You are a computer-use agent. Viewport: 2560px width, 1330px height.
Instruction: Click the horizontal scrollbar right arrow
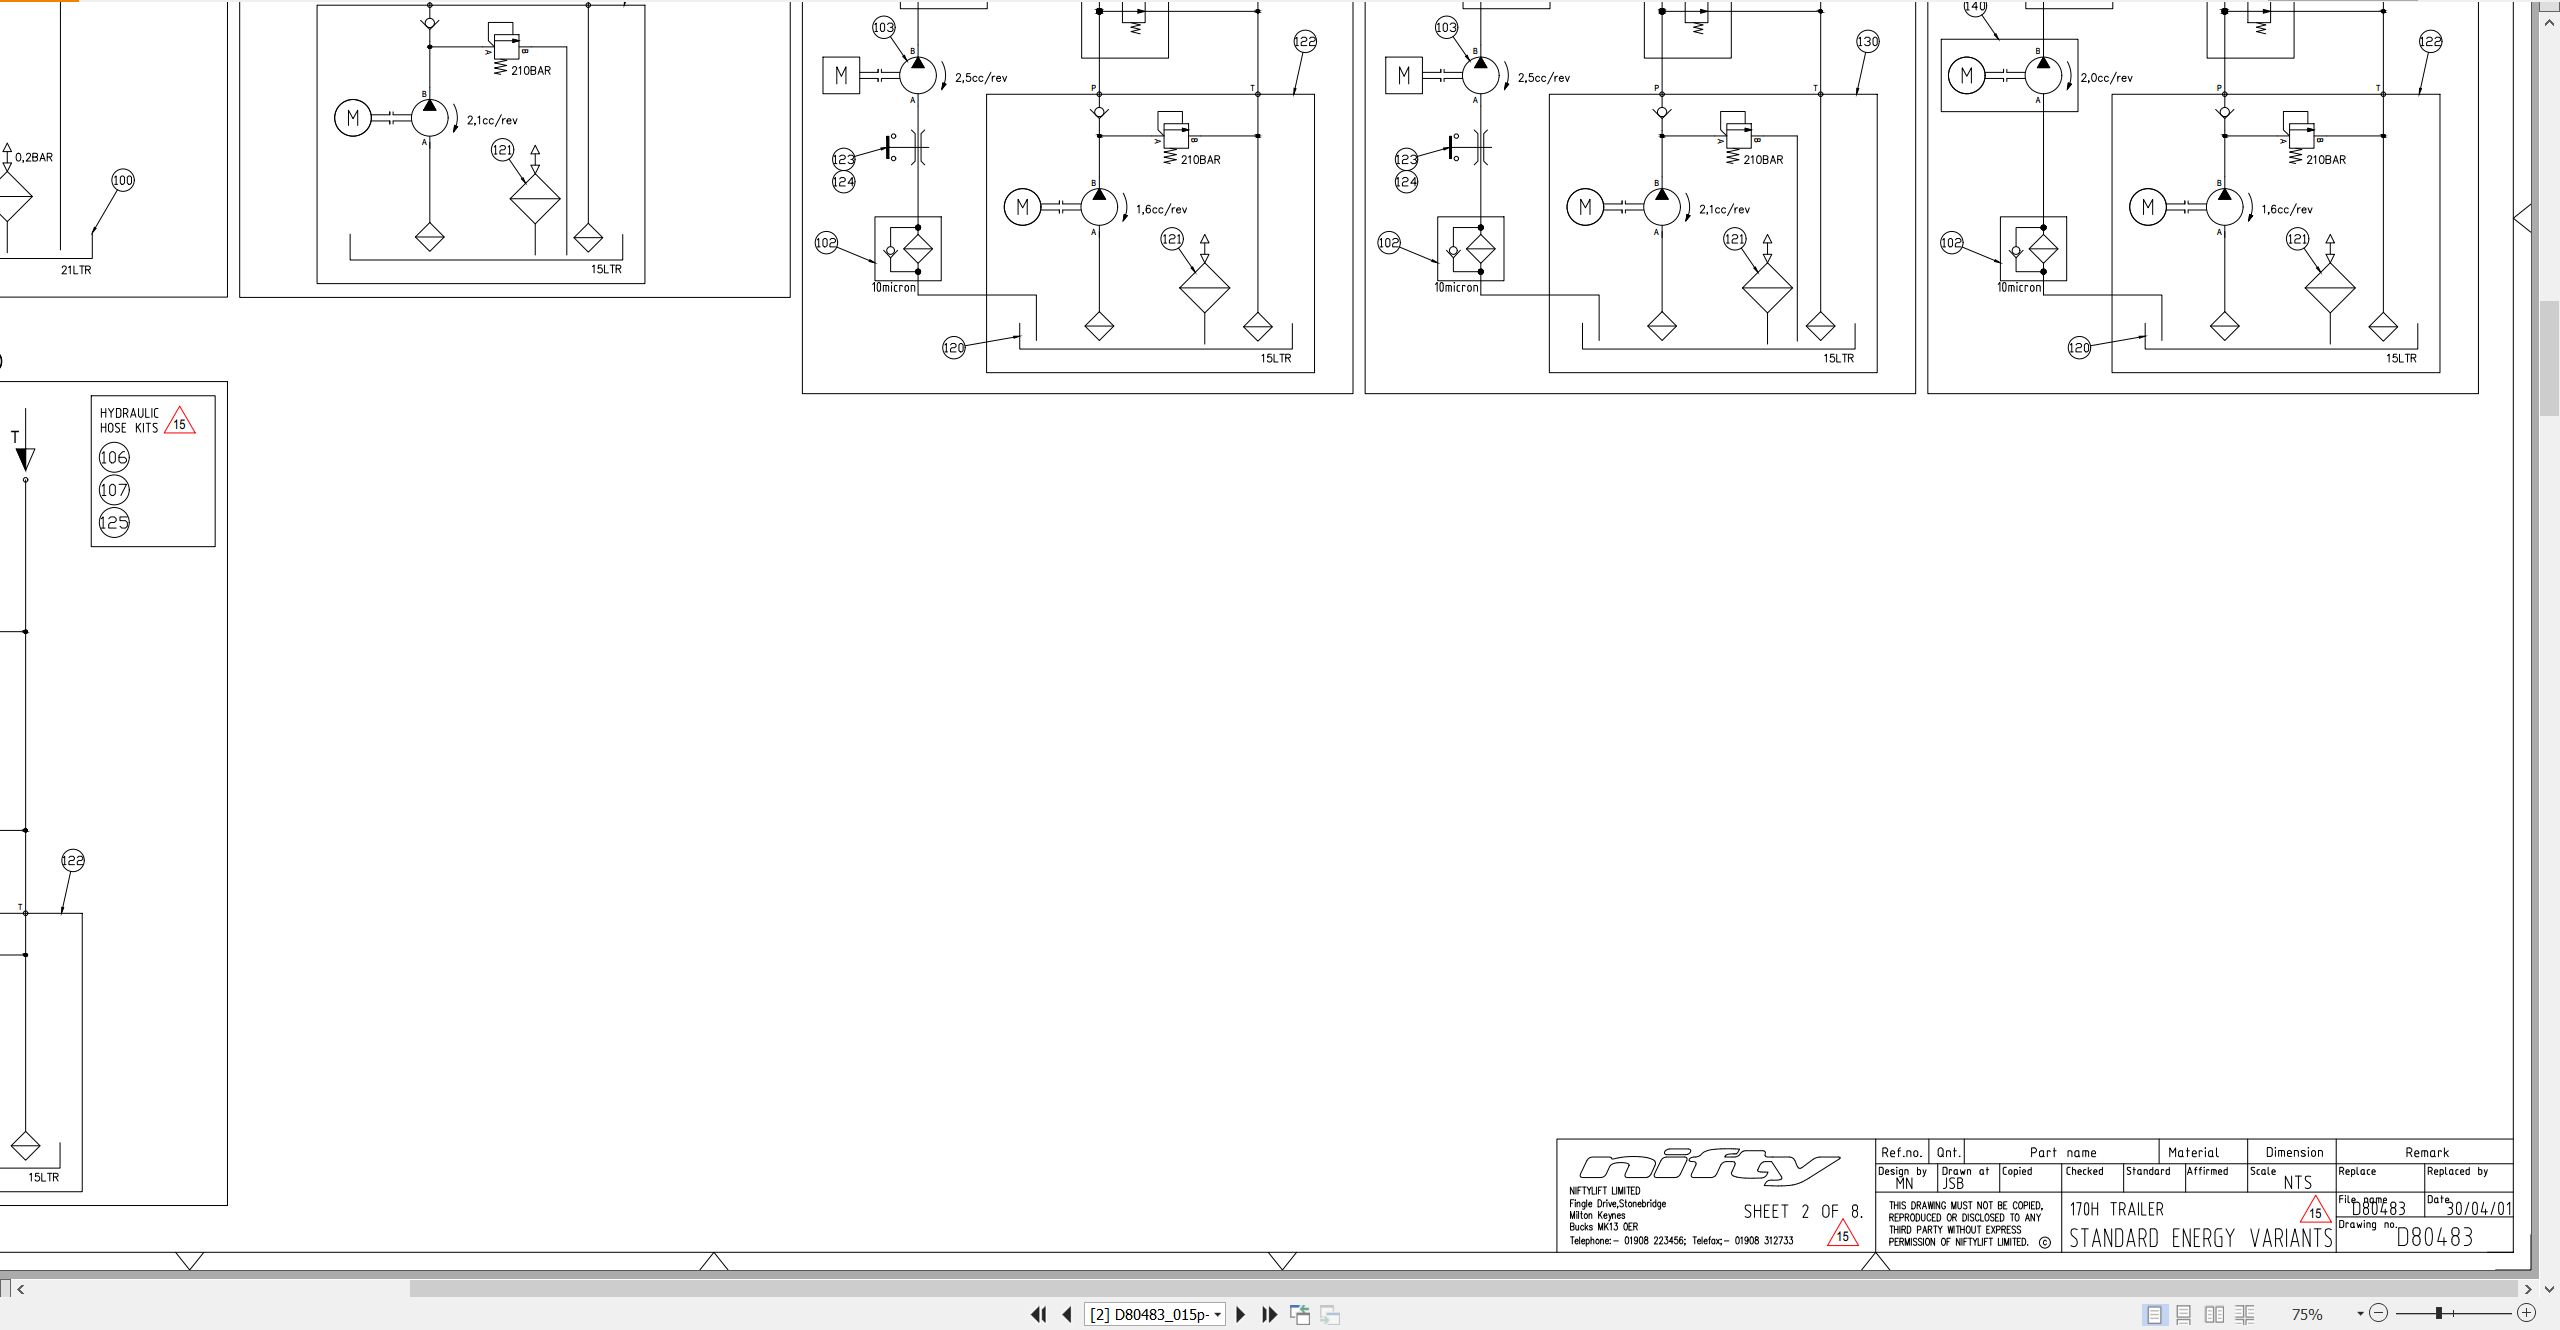point(2528,1289)
